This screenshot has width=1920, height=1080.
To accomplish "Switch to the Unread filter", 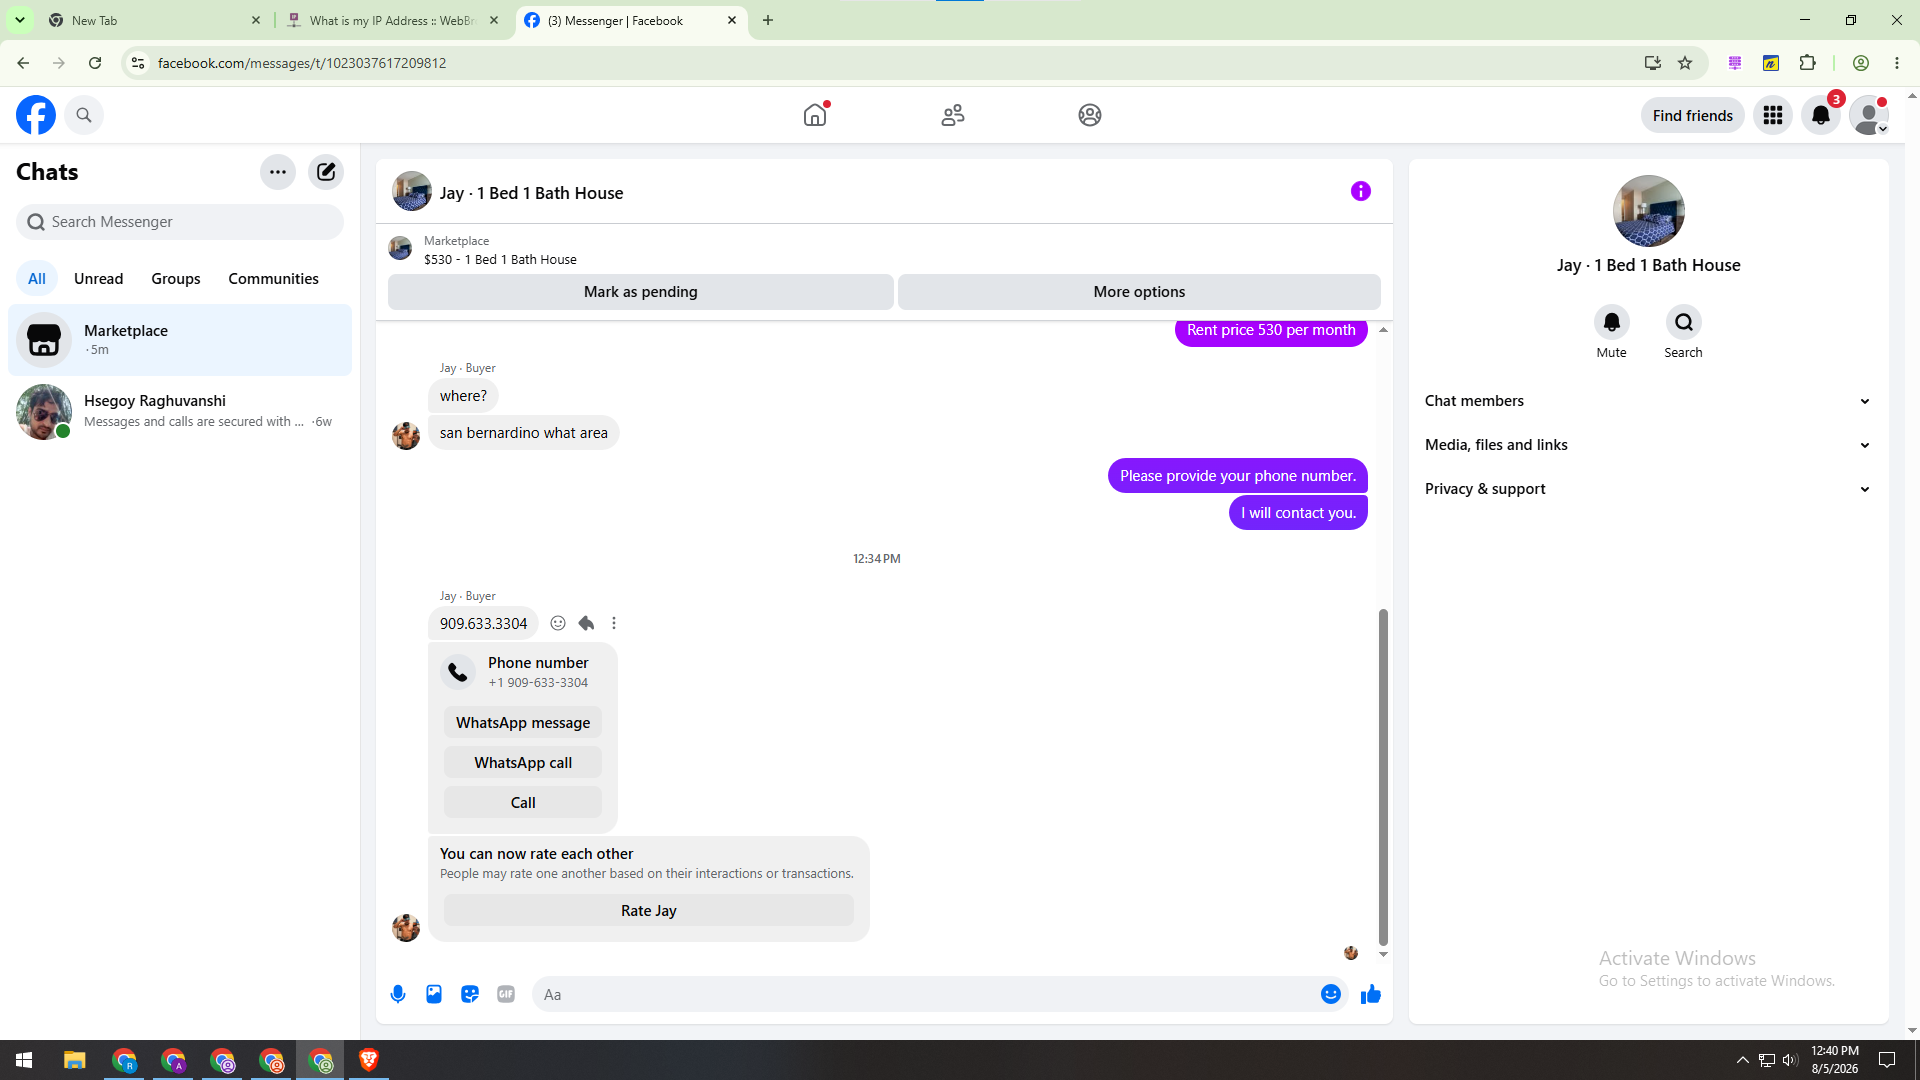I will point(99,279).
